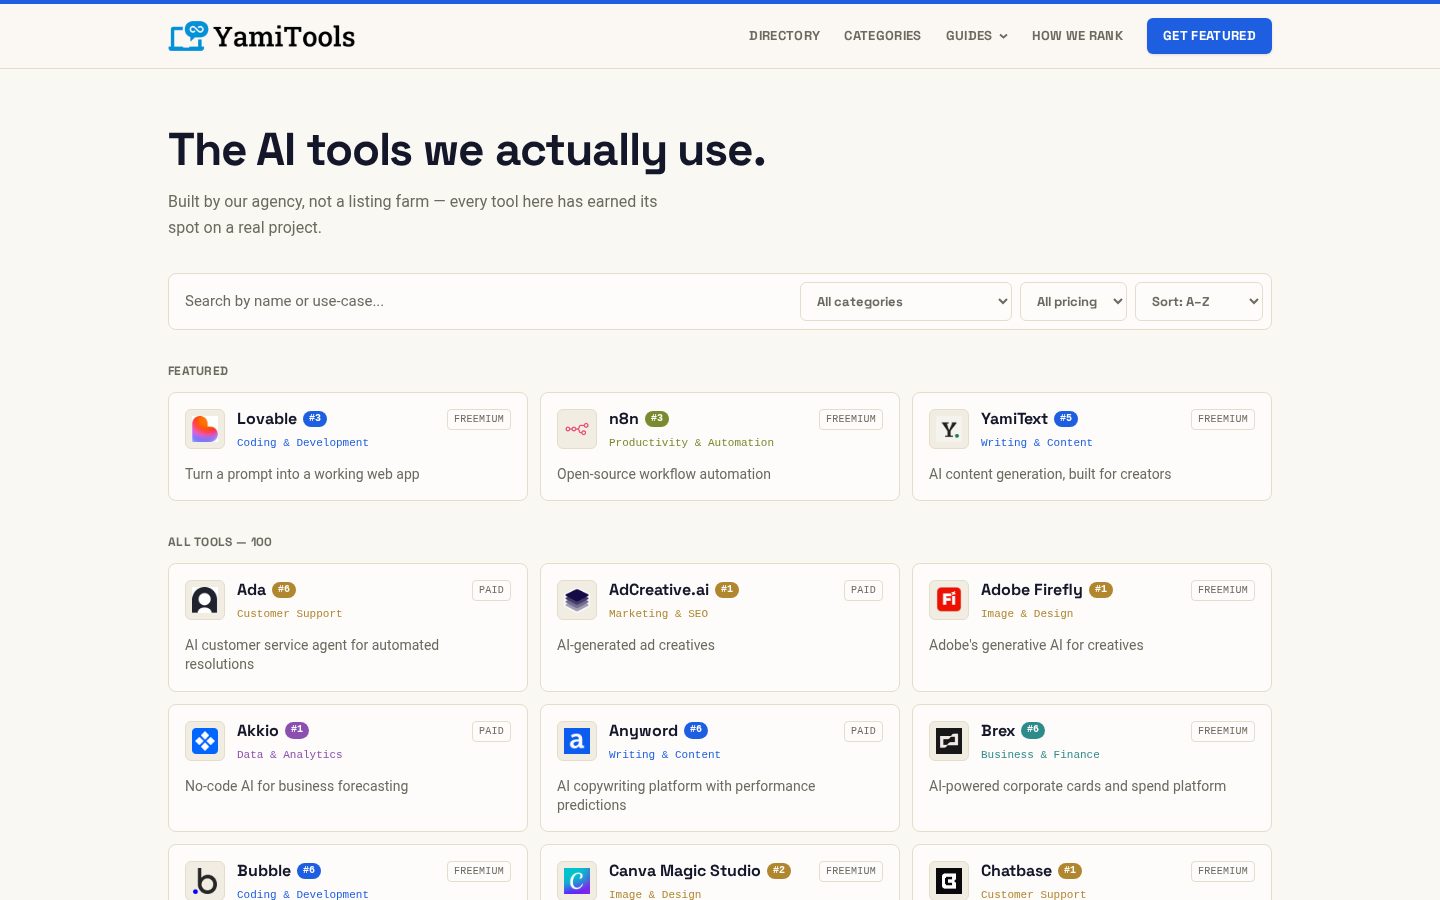Open the n8n tool logo

[x=577, y=429]
